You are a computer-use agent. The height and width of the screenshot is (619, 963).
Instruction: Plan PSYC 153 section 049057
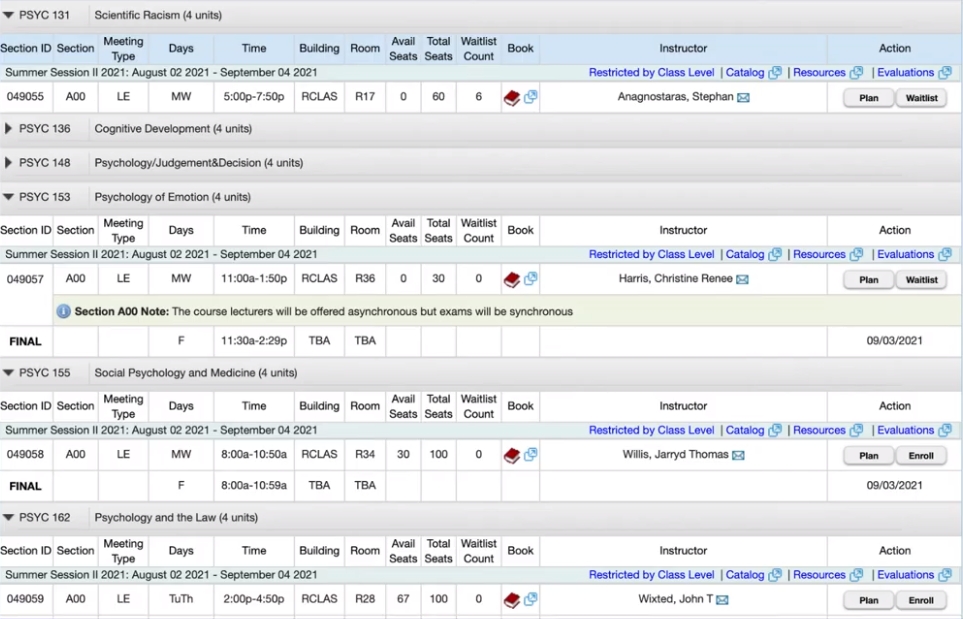tap(868, 279)
